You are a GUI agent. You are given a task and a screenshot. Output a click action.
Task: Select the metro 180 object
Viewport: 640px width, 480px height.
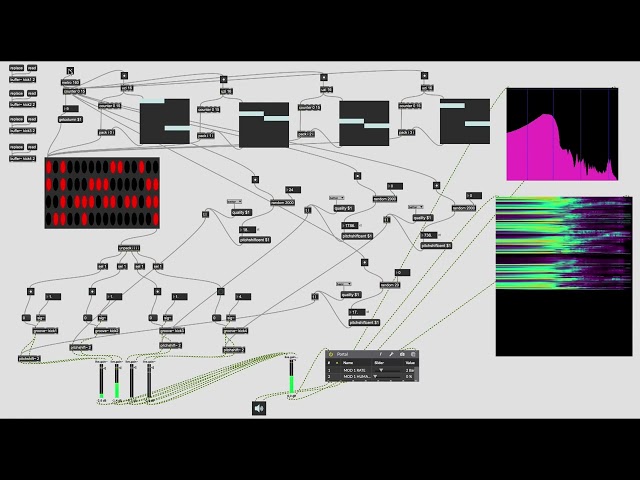click(x=71, y=82)
